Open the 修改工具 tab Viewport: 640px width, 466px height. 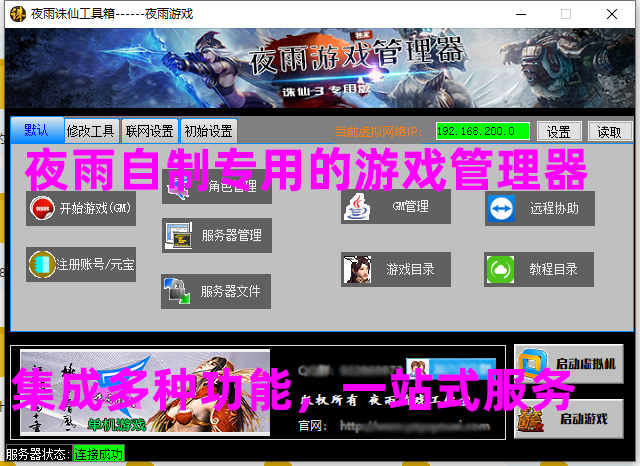pos(90,131)
